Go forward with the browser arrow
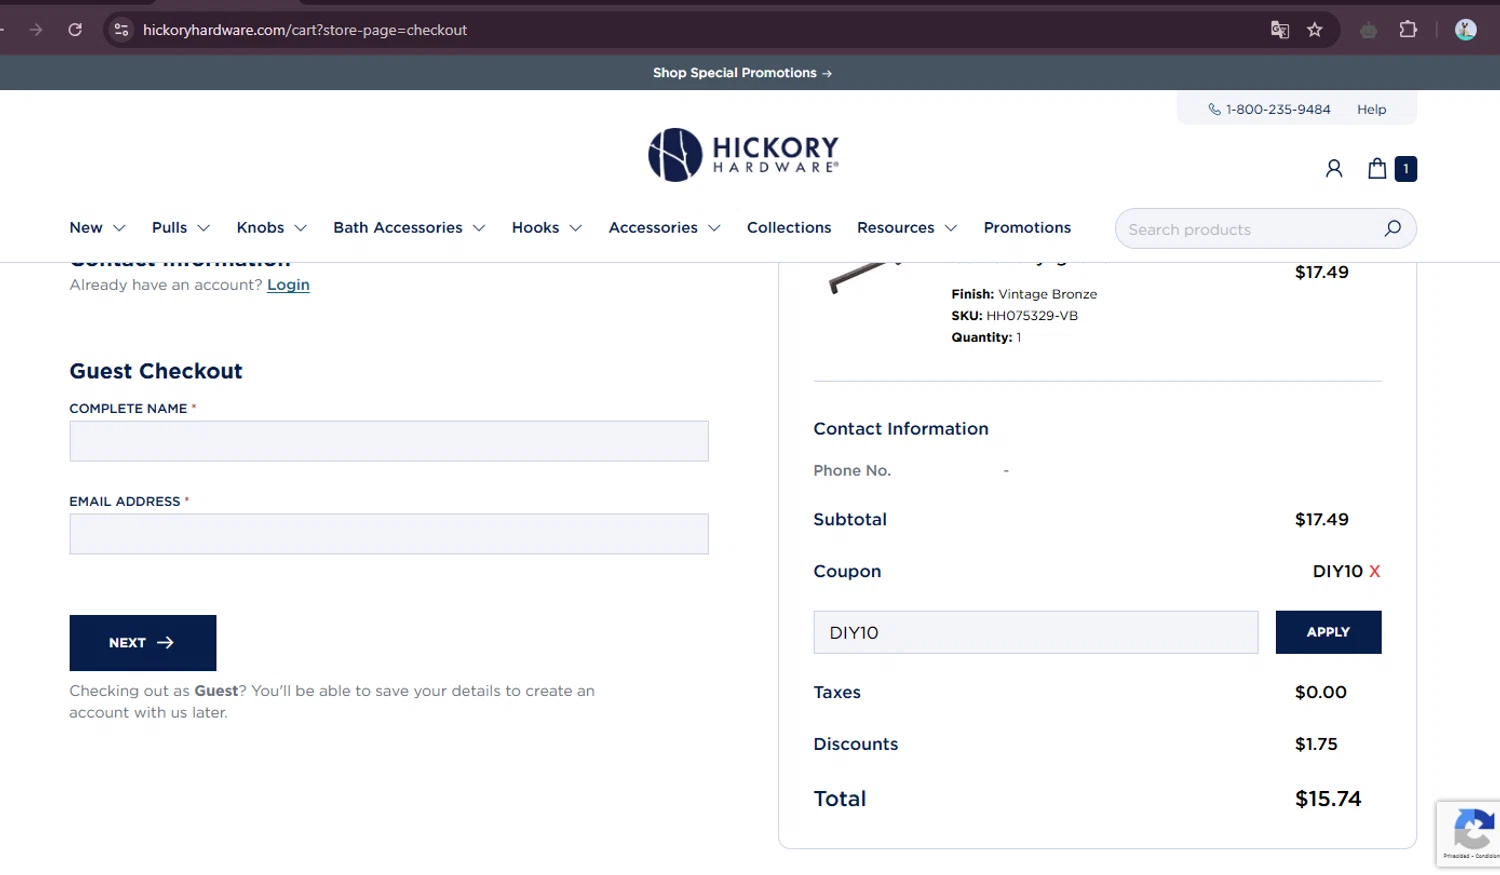The width and height of the screenshot is (1500, 875). [x=36, y=30]
